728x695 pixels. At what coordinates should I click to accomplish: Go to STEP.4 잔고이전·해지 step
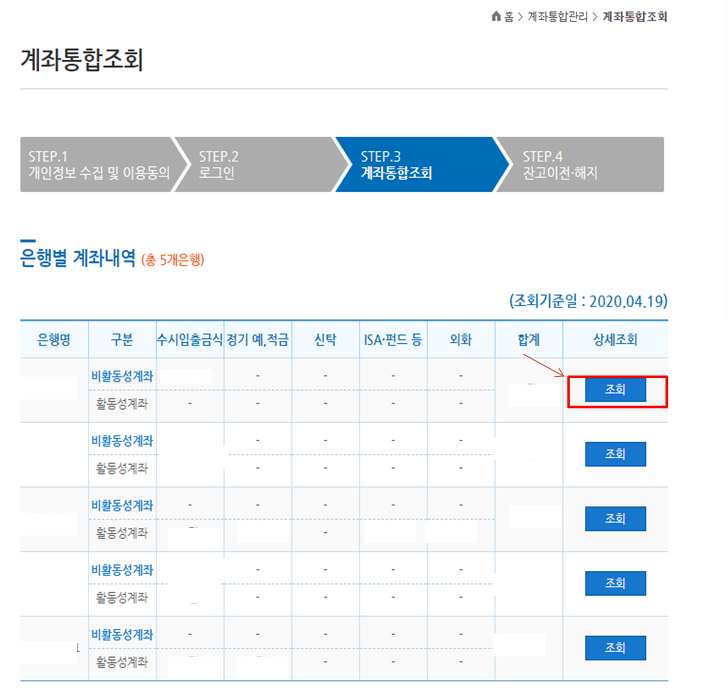tap(582, 164)
